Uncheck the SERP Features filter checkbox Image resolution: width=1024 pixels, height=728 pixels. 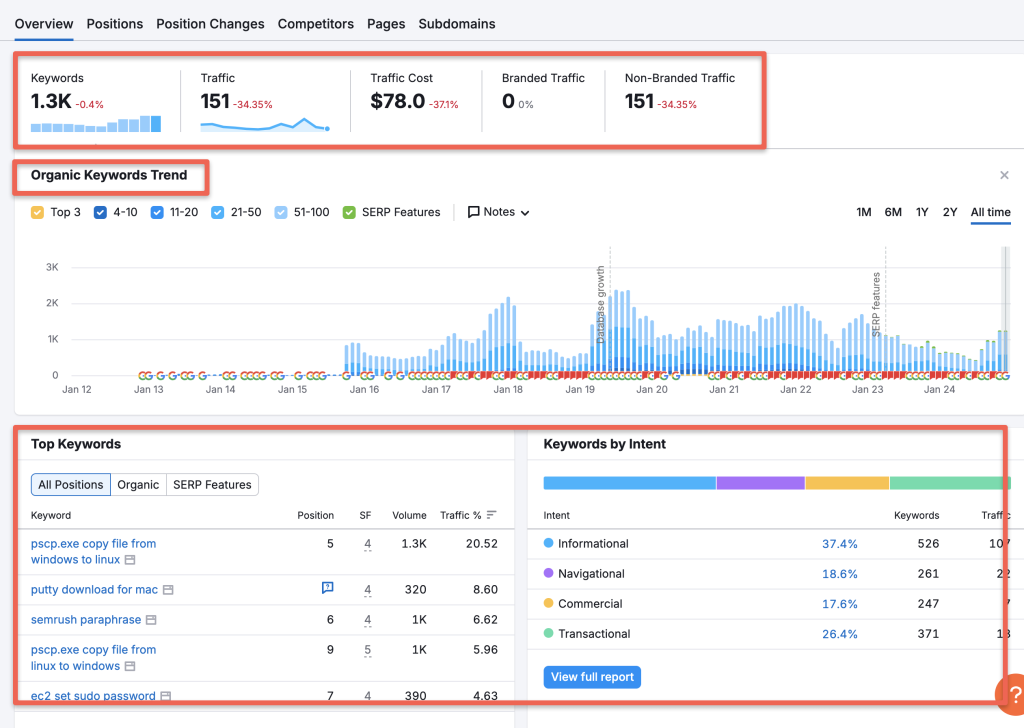pyautogui.click(x=348, y=212)
